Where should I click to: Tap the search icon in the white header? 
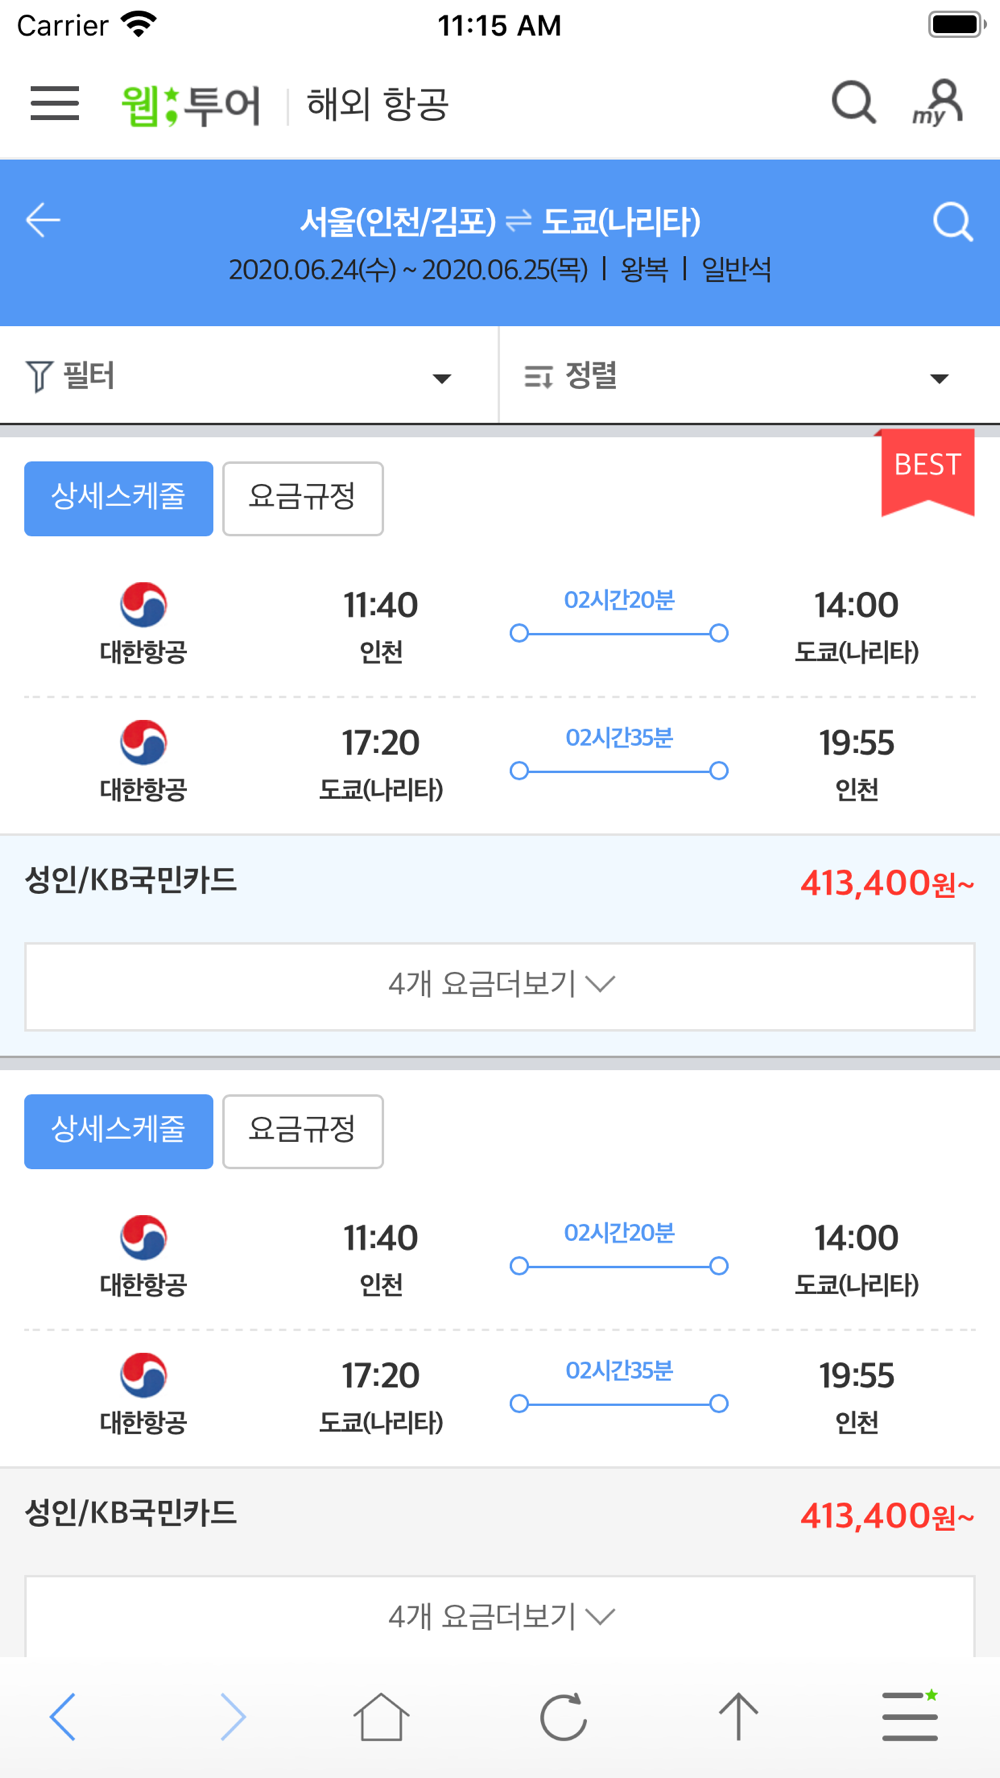(854, 102)
